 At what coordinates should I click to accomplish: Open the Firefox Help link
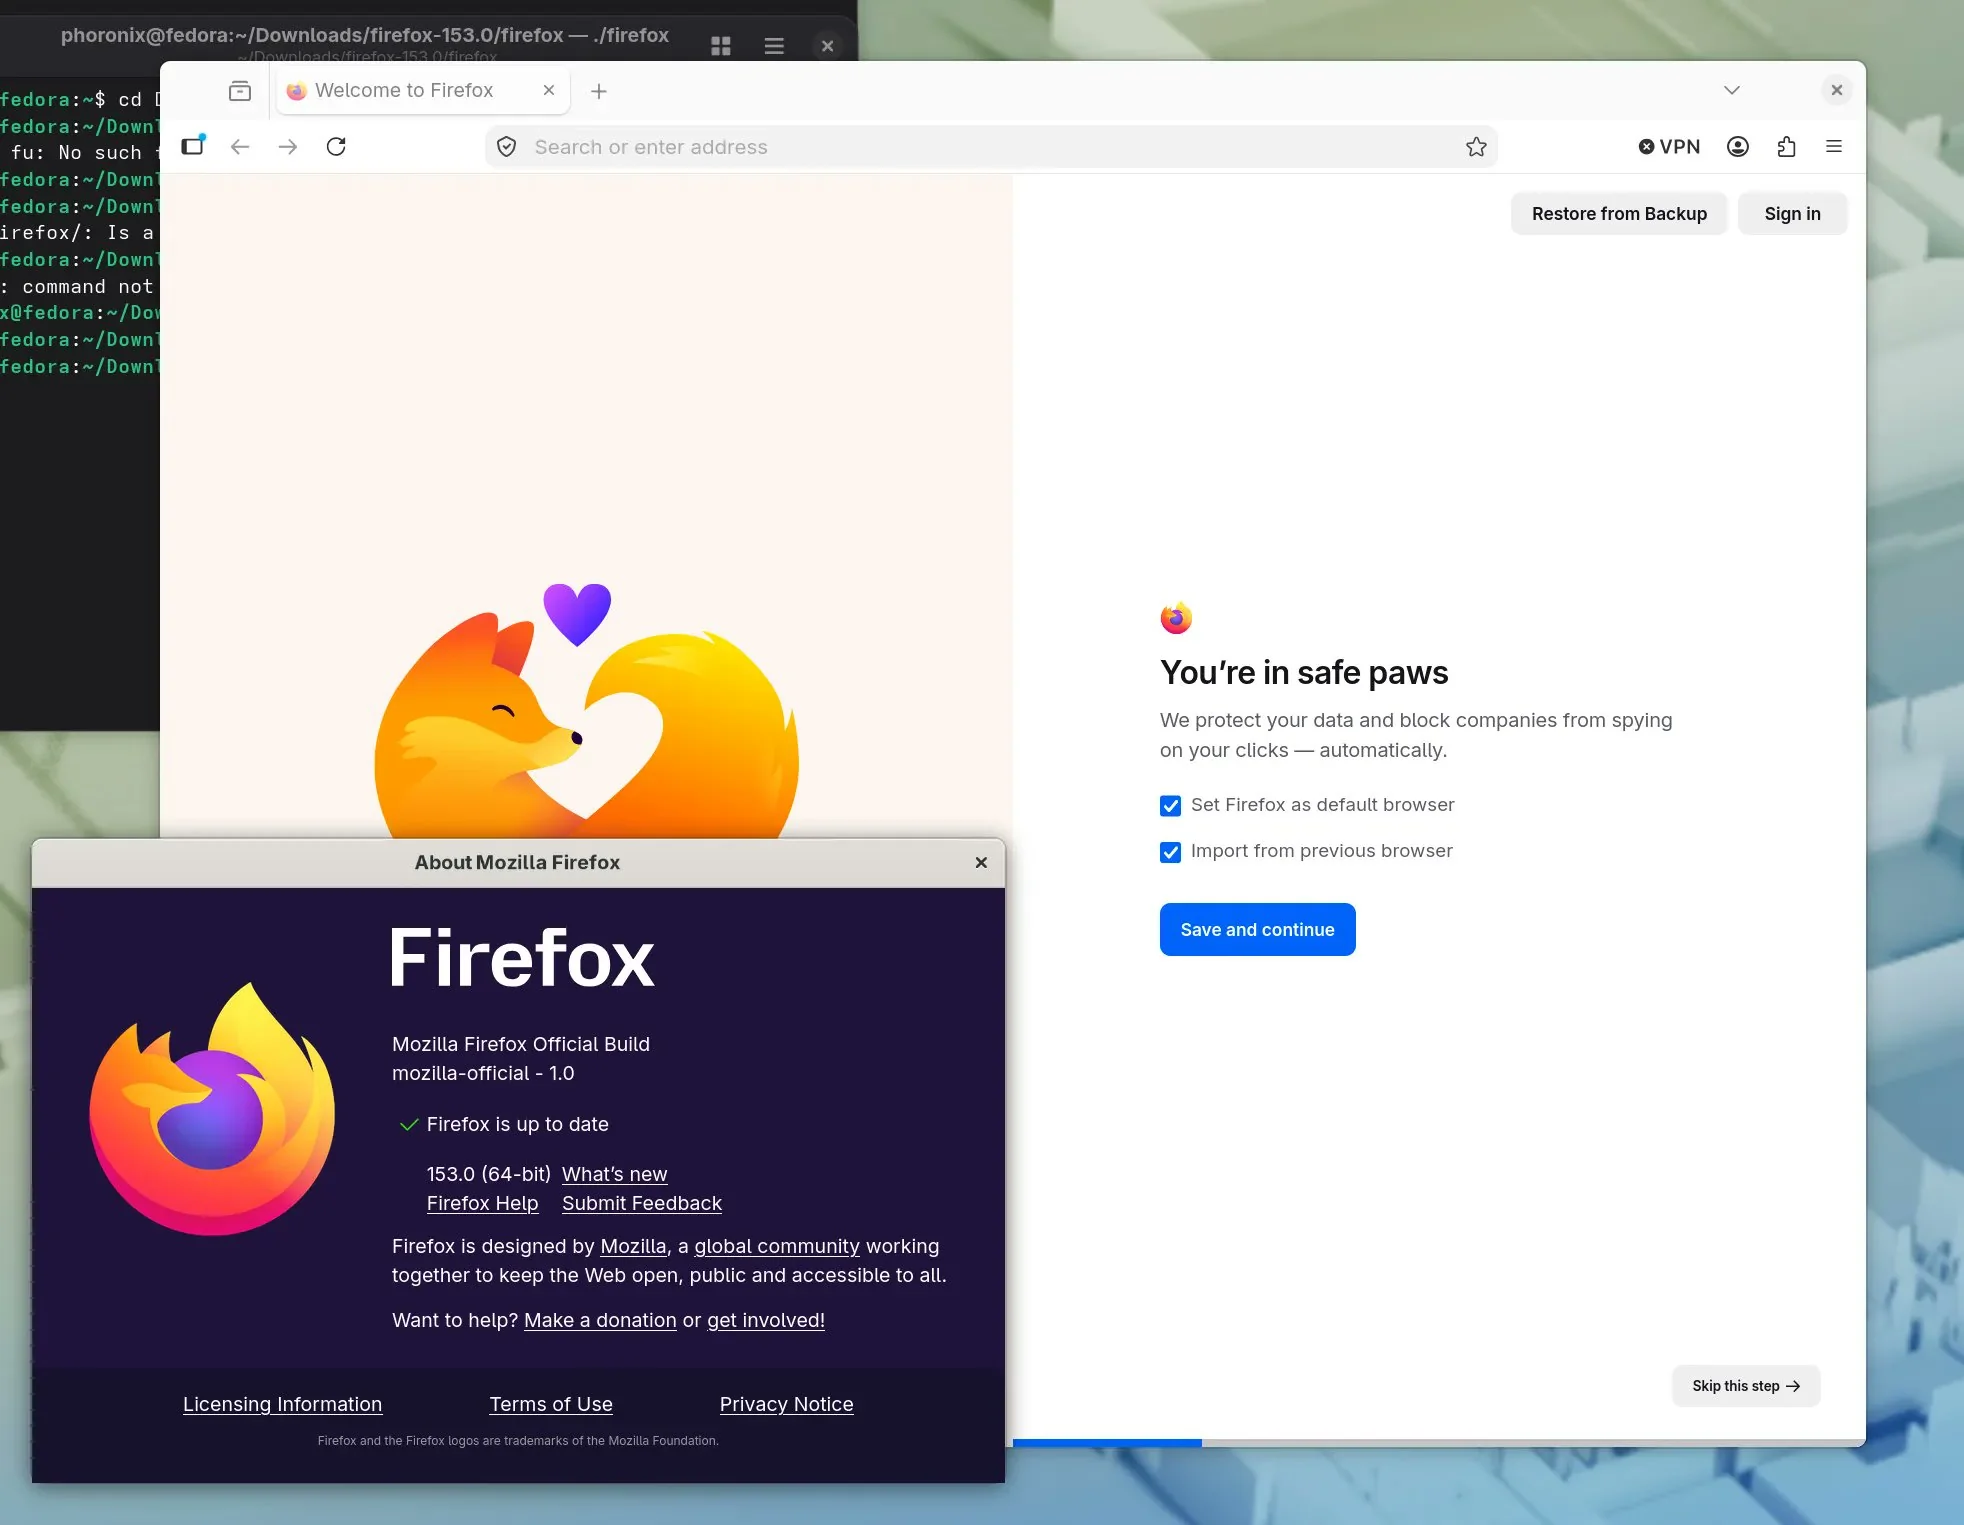(482, 1203)
